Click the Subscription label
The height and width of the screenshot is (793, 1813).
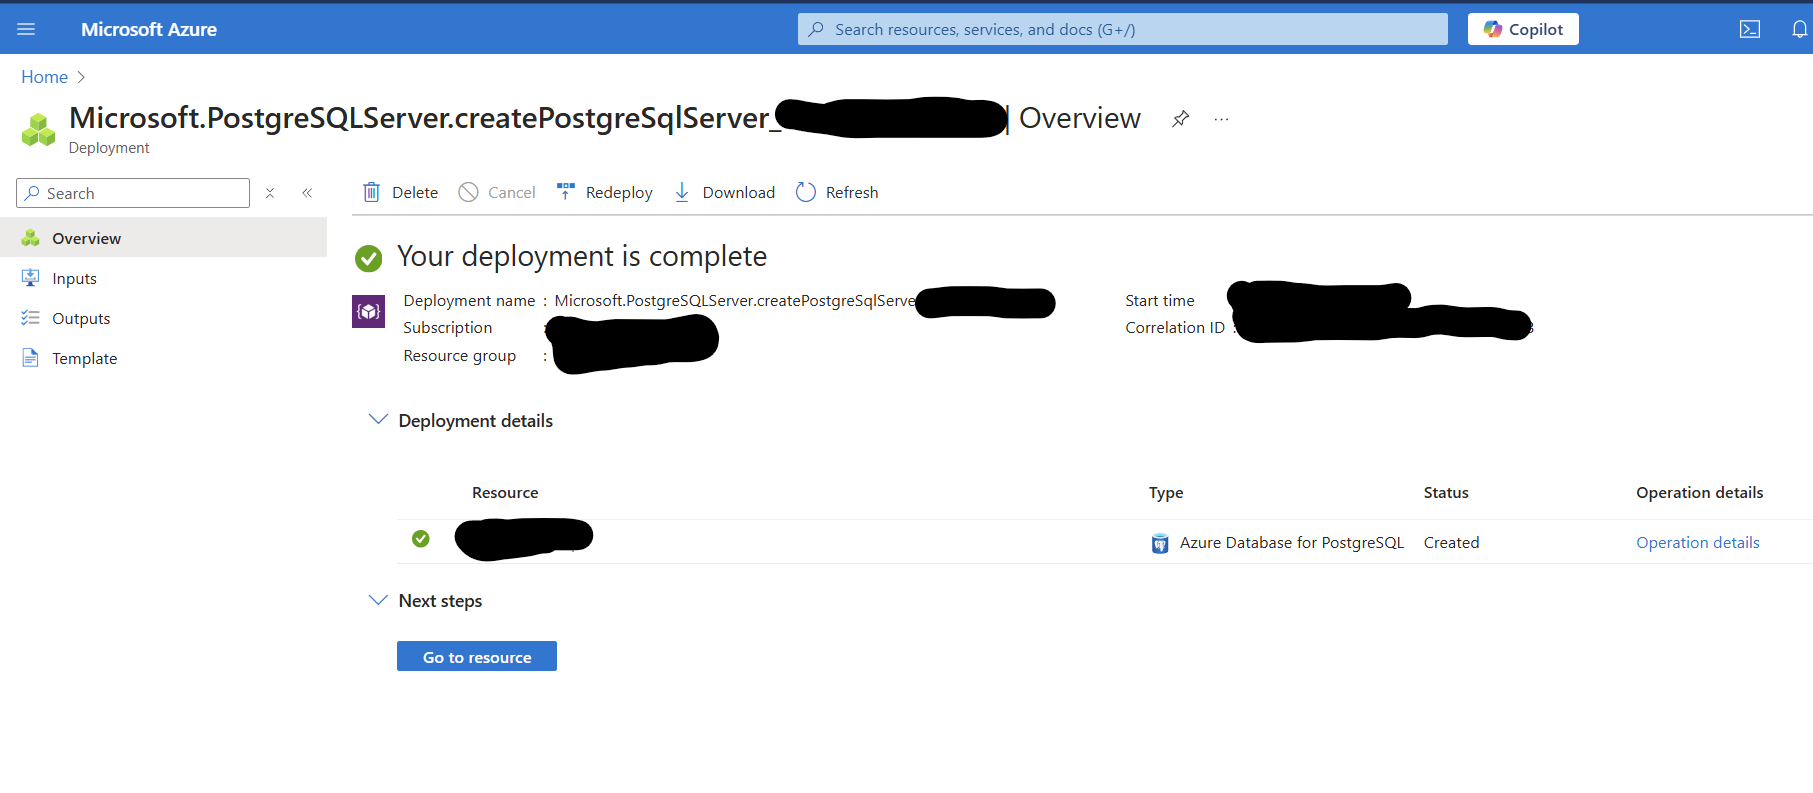point(448,328)
